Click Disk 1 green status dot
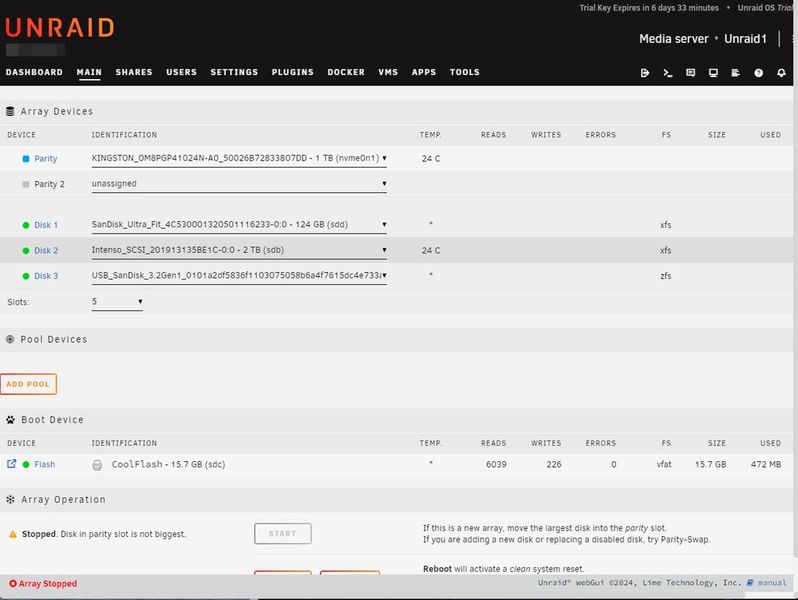 26,225
